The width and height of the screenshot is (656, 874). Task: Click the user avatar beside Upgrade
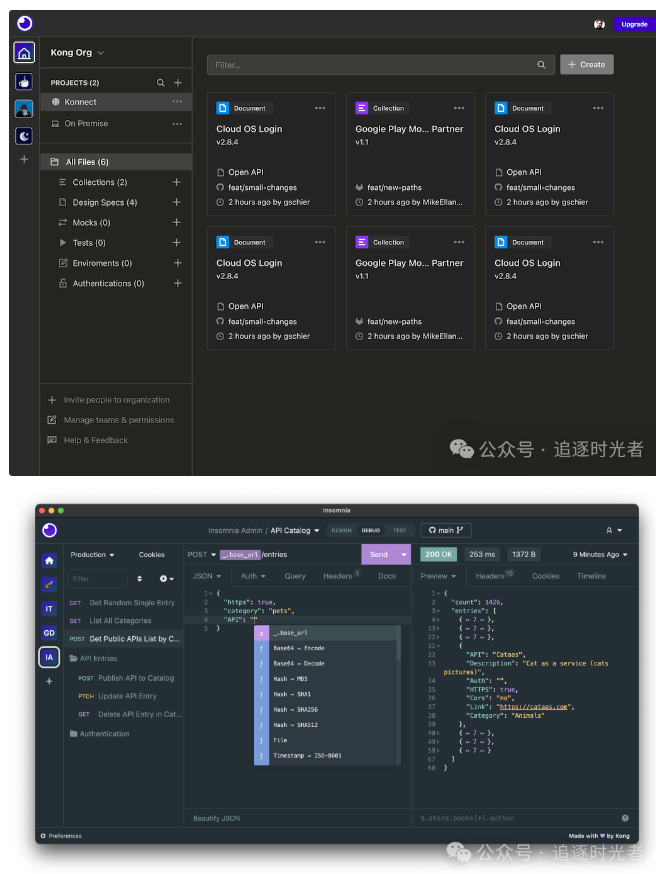point(599,24)
